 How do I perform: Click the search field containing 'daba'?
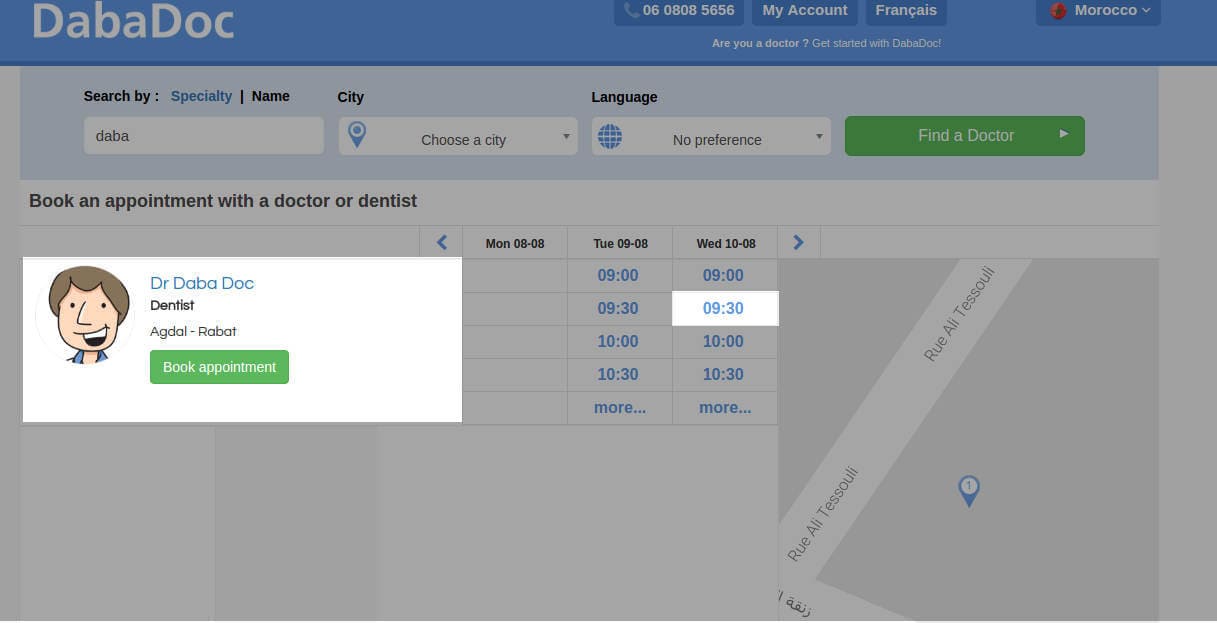204,136
